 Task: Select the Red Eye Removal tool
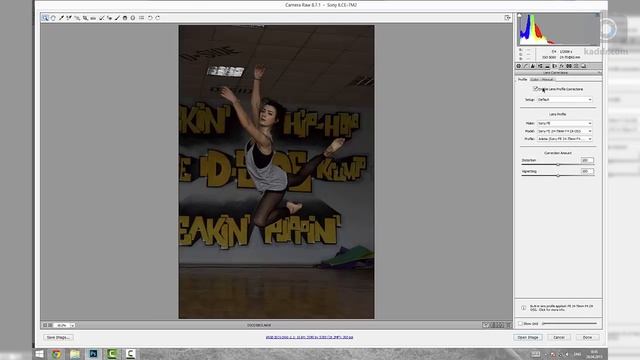[x=109, y=18]
